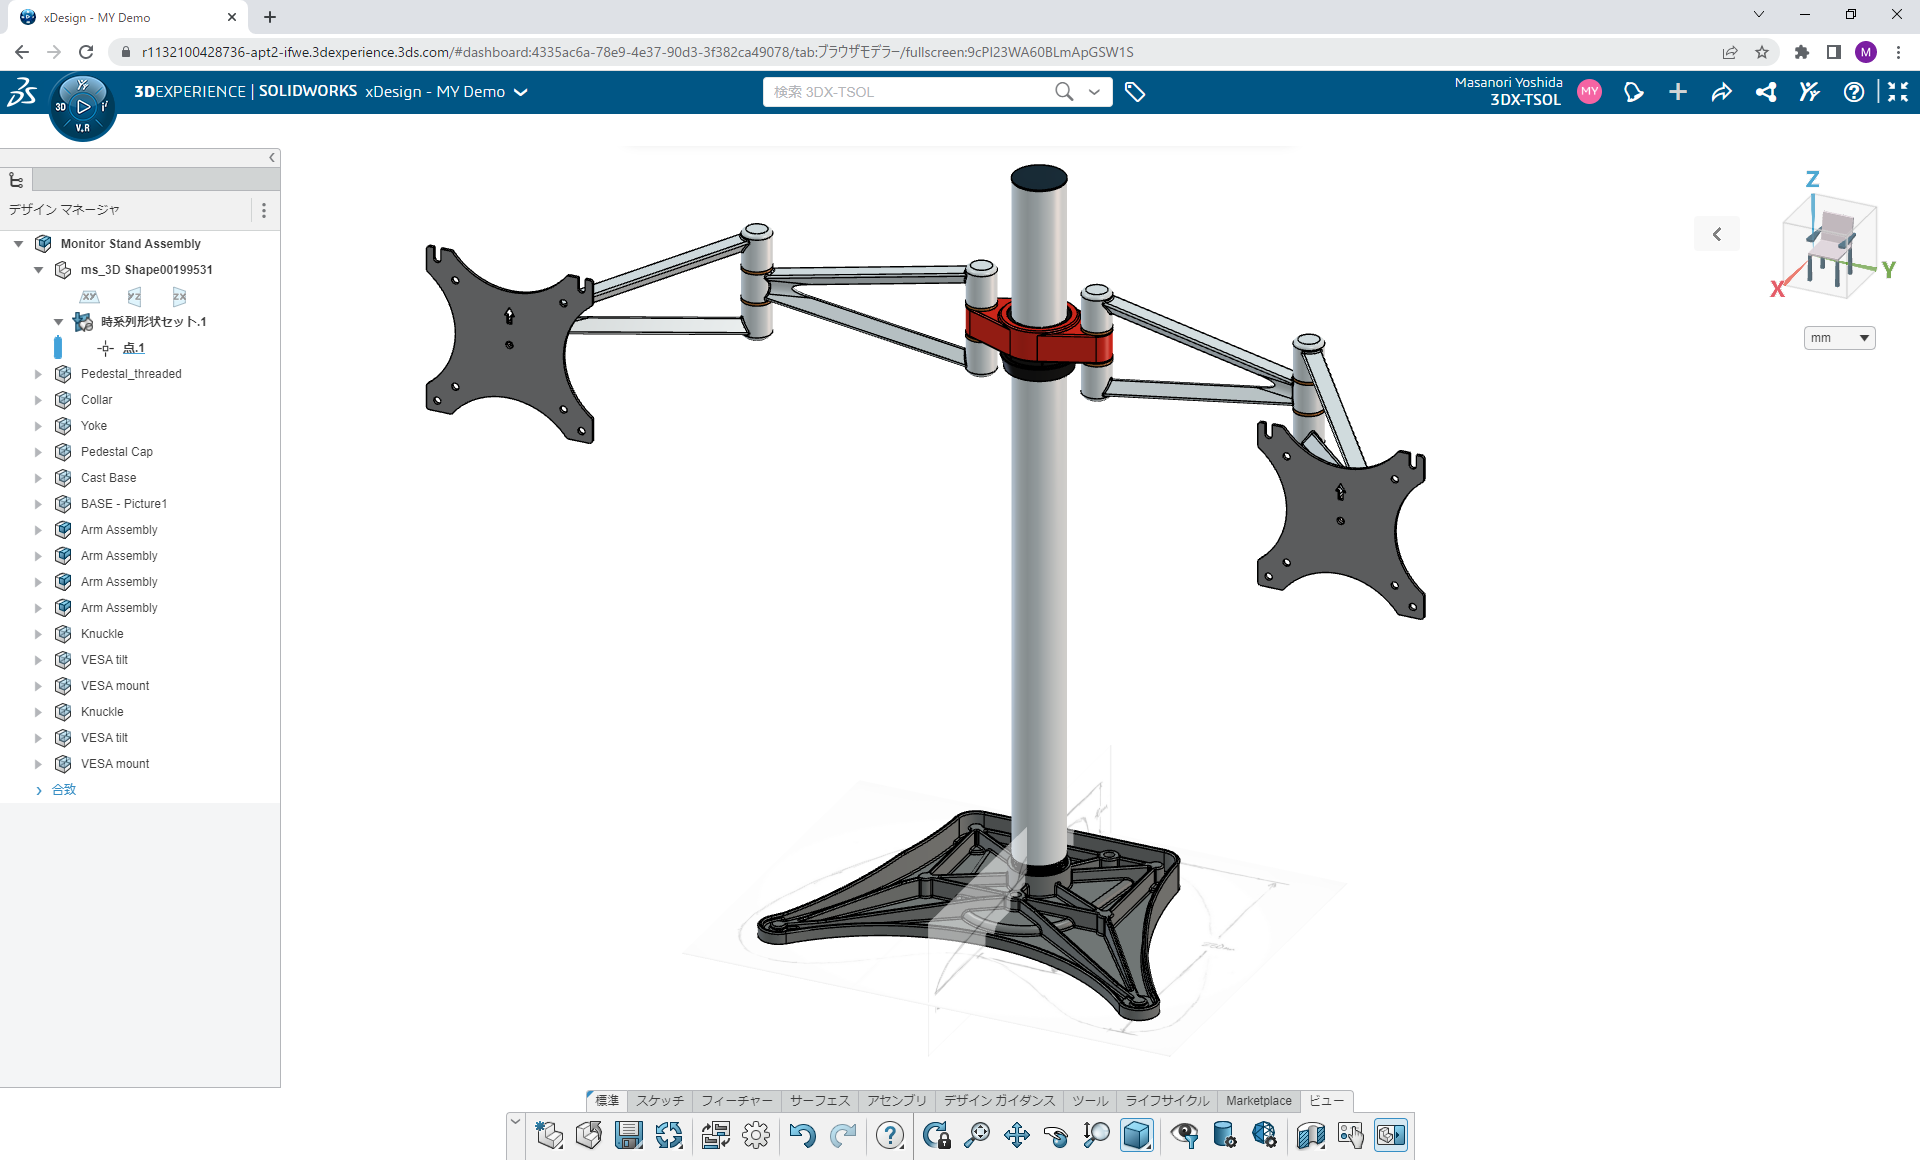Toggle the rotation lock view tool

[936, 1135]
